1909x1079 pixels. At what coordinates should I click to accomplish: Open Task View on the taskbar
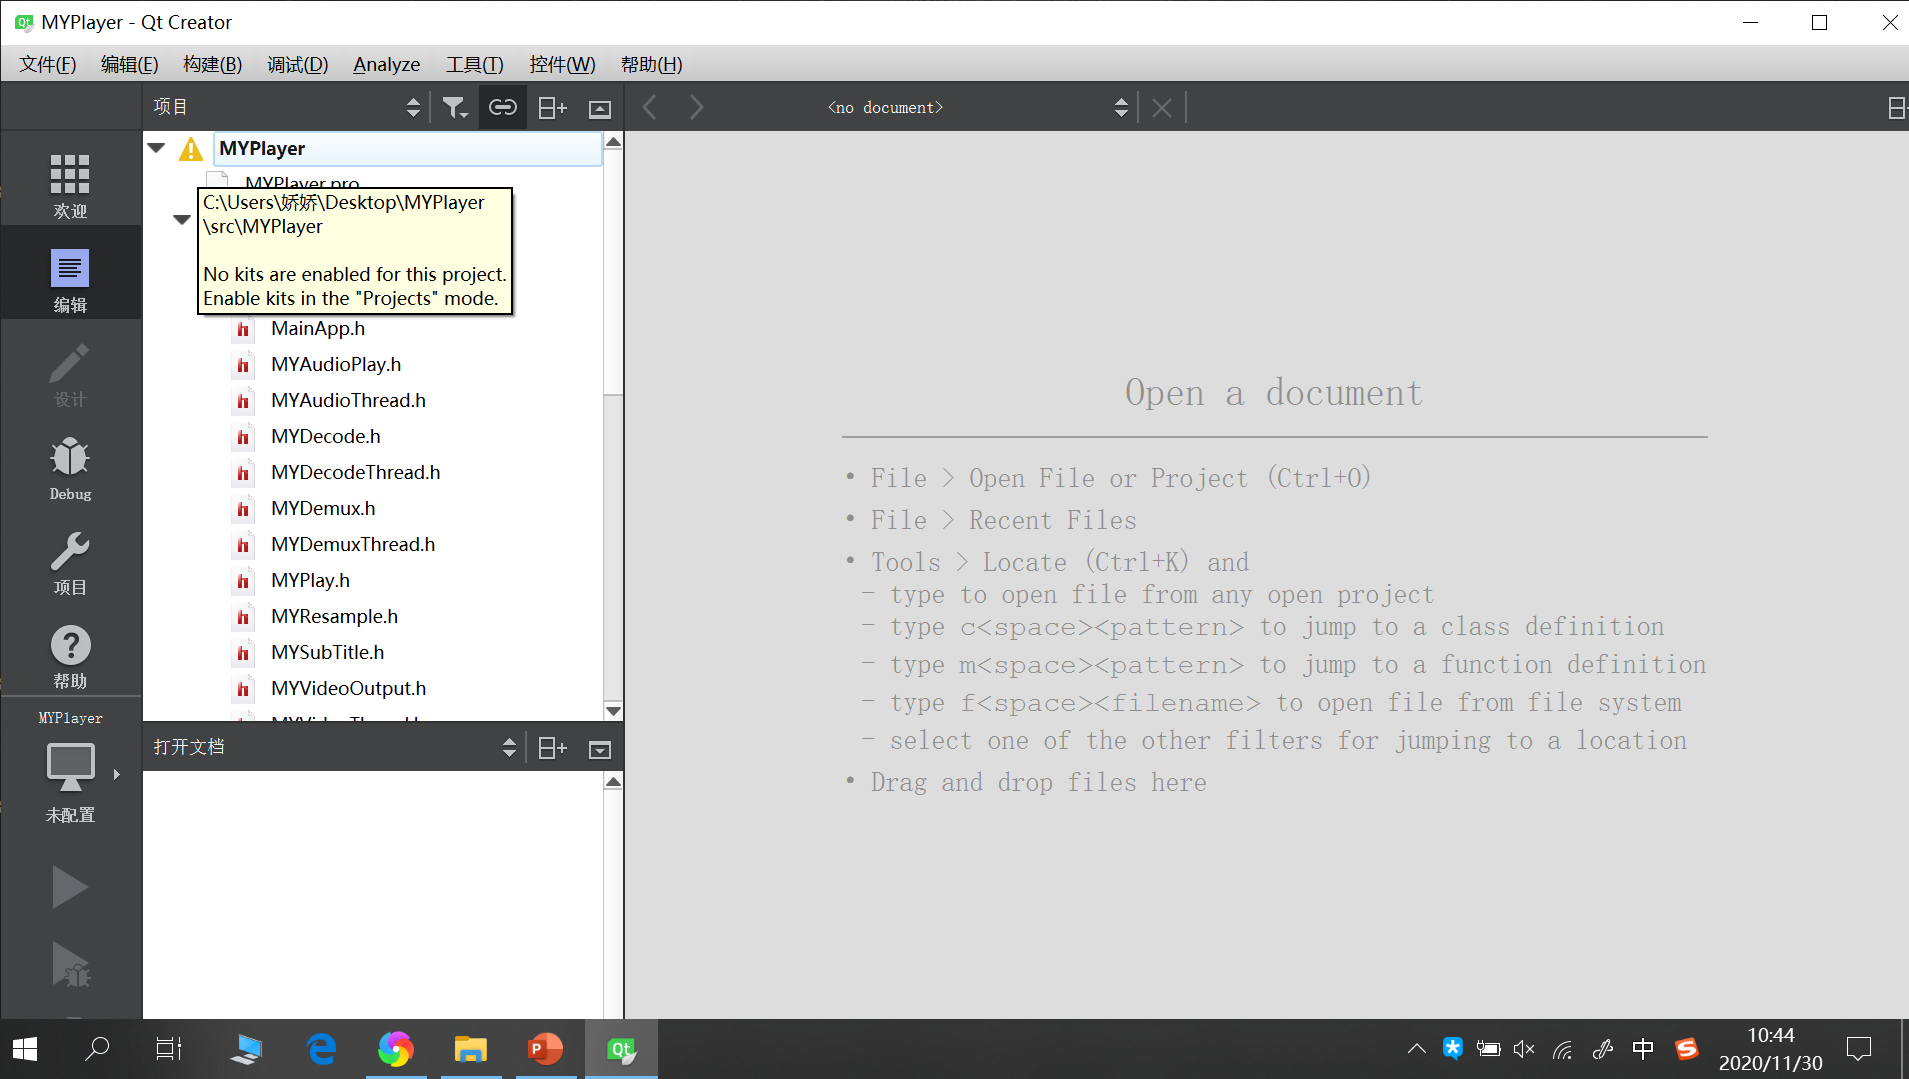pyautogui.click(x=169, y=1049)
